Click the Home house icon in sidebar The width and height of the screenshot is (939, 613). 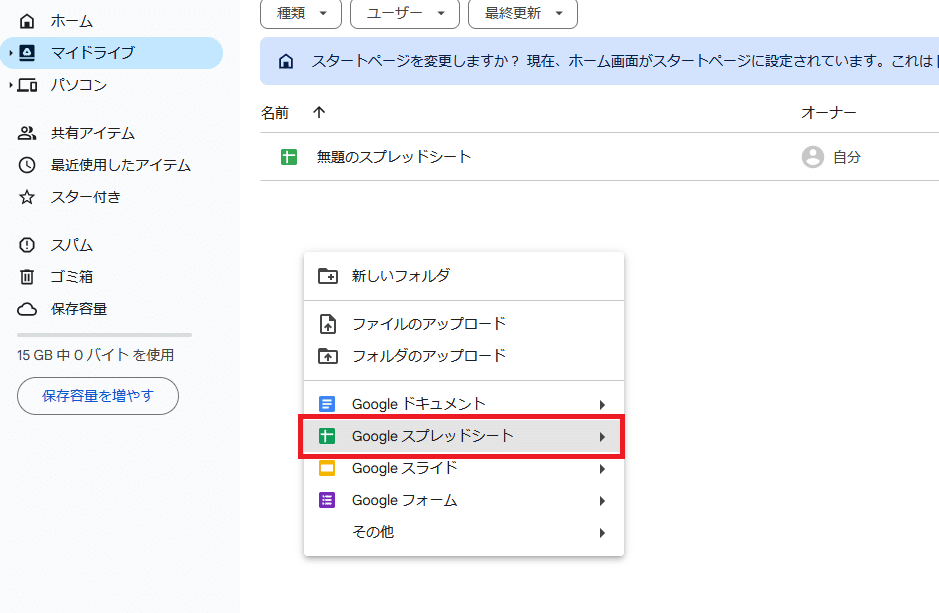tap(27, 21)
